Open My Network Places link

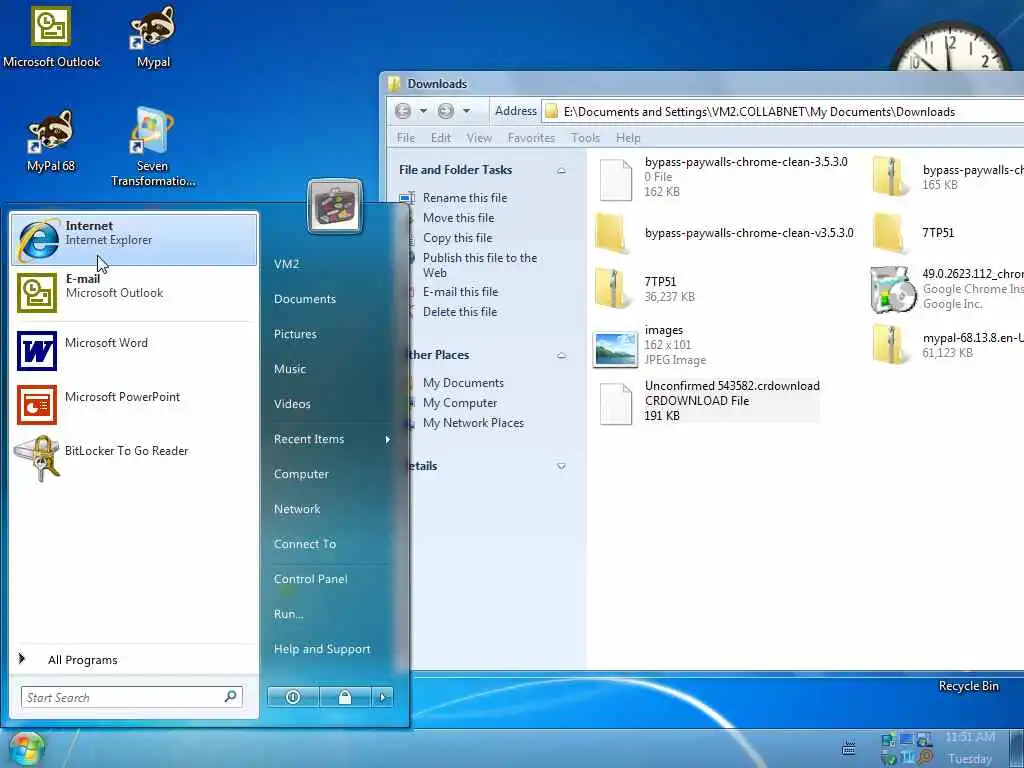[x=473, y=423]
